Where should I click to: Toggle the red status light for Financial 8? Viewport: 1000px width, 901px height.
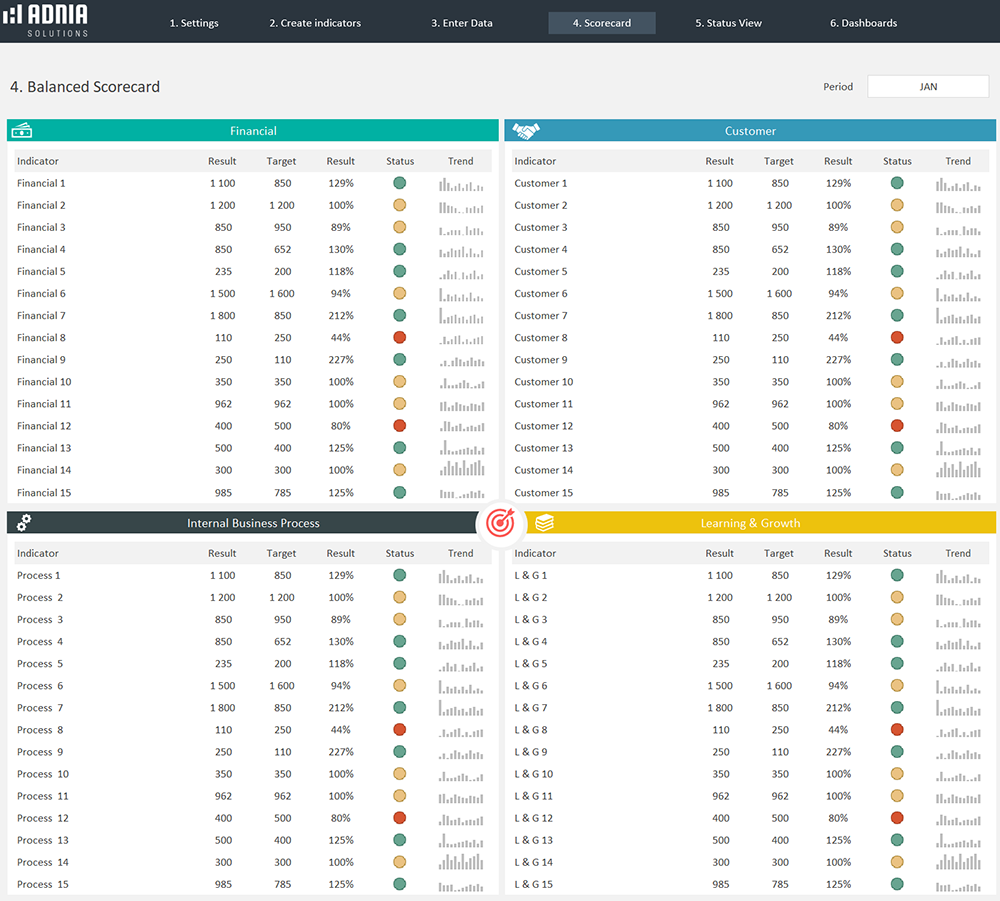399,337
